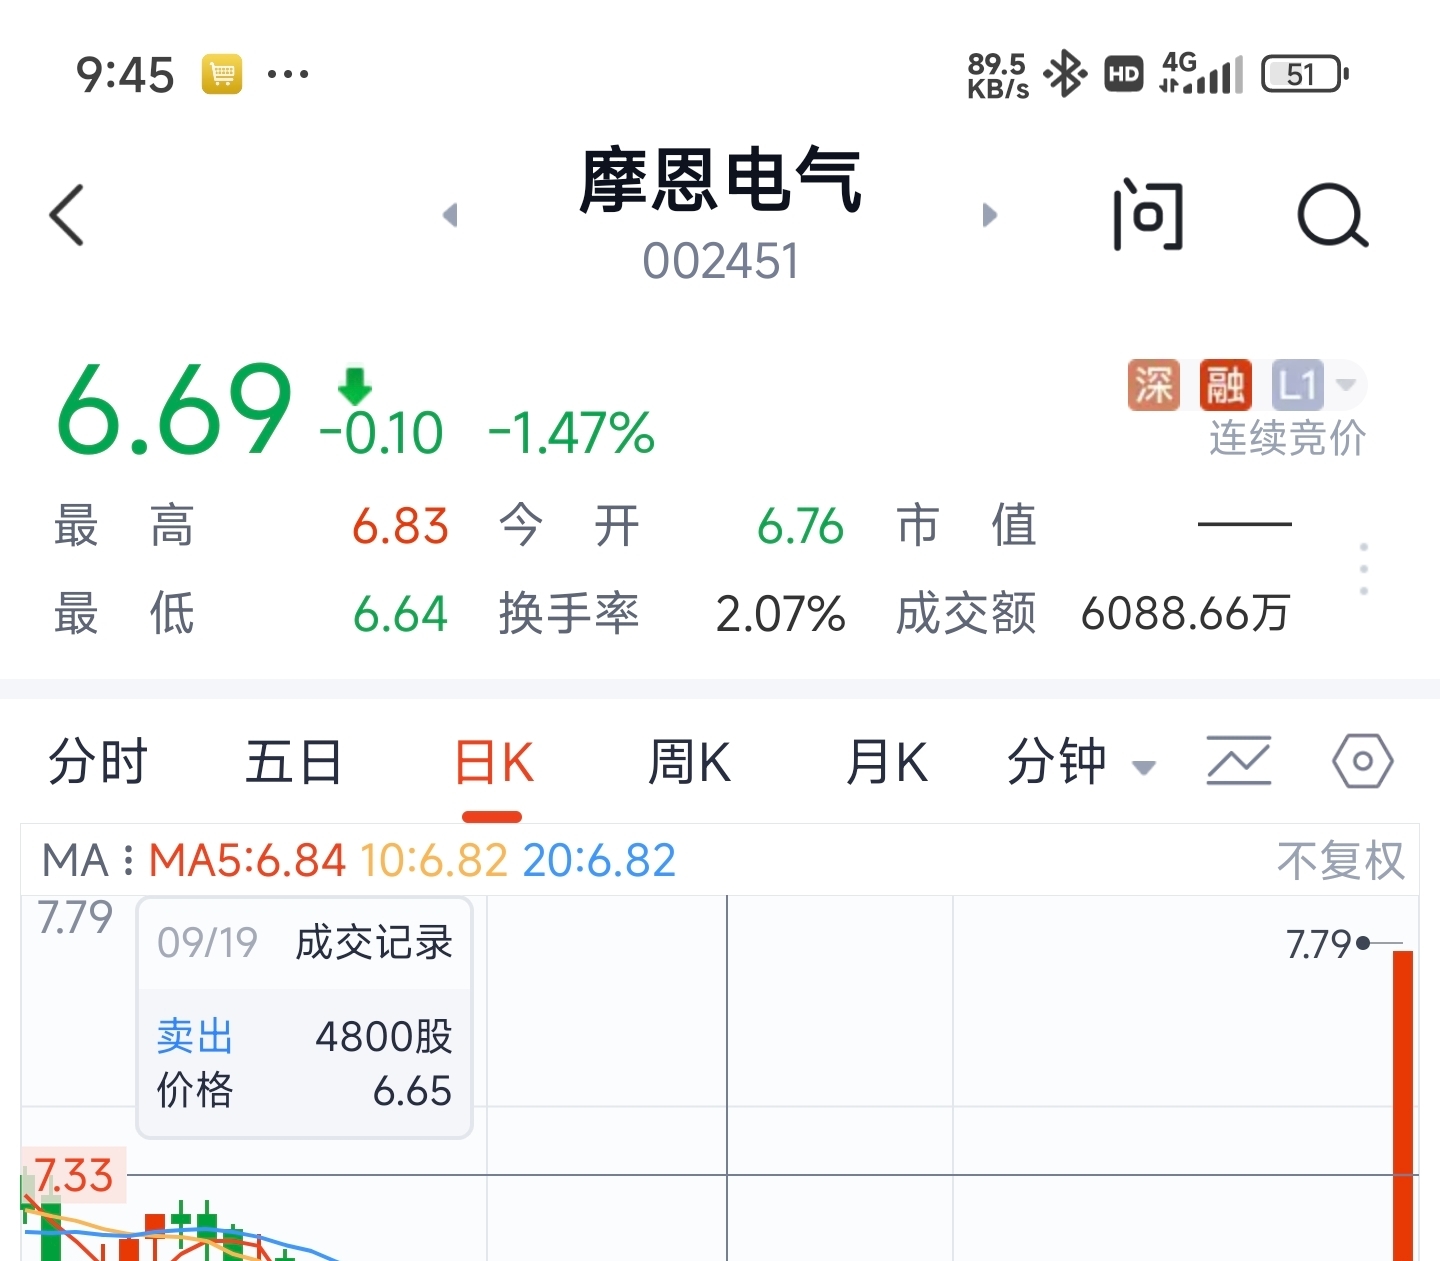The width and height of the screenshot is (1440, 1261).
Task: Tap the 09/19 date in trade popup
Action: pos(207,943)
